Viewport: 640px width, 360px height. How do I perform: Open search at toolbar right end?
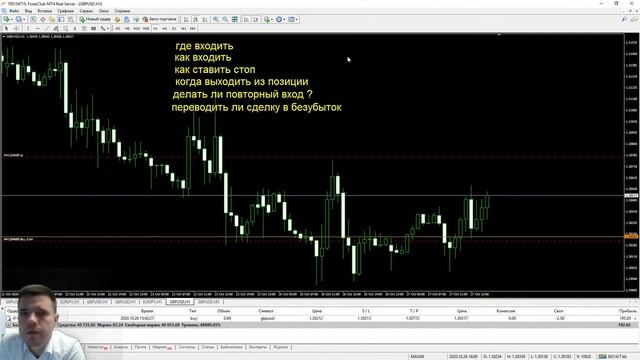[624, 19]
